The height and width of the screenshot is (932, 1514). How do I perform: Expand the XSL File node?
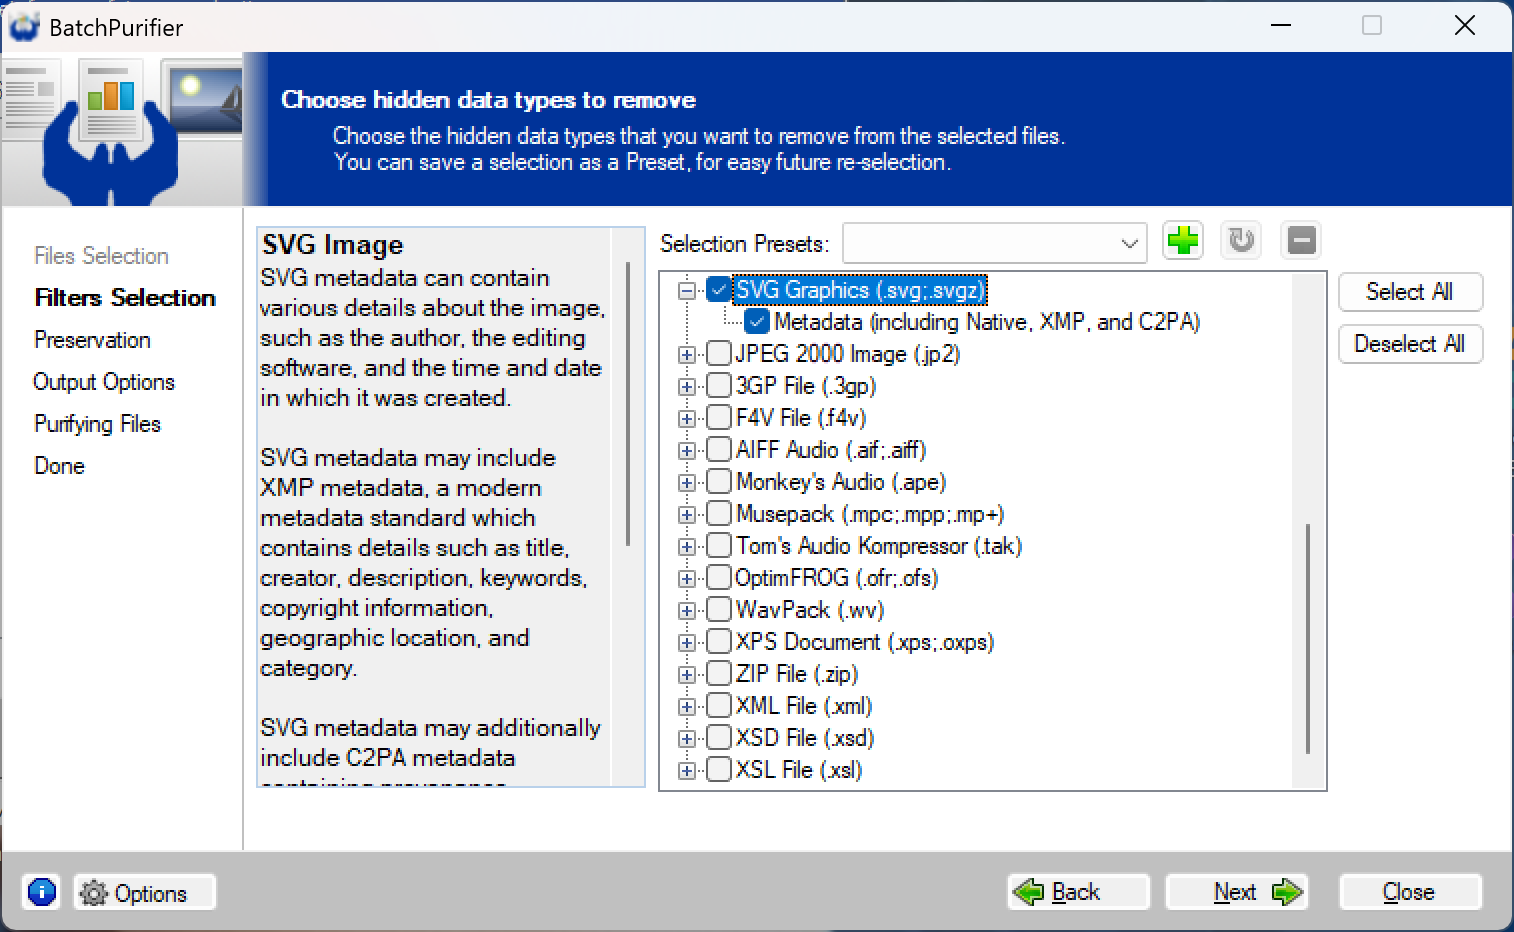[x=687, y=771]
